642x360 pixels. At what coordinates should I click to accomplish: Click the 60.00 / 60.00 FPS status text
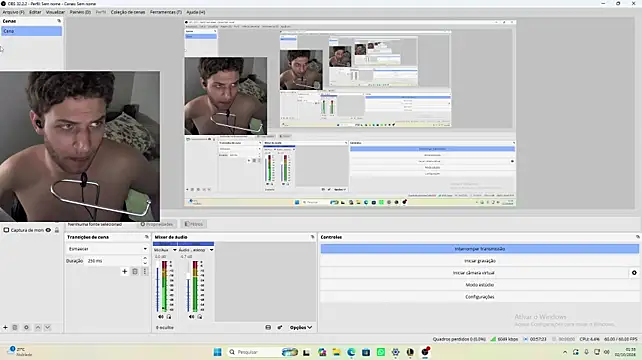point(621,339)
